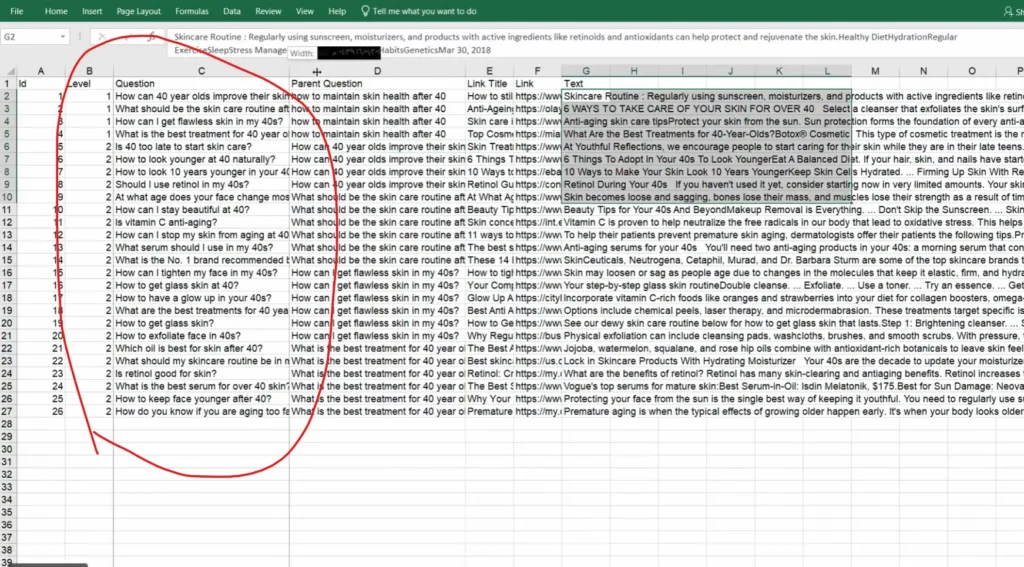The width and height of the screenshot is (1024, 567).
Task: Select column O header
Action: click(x=972, y=71)
